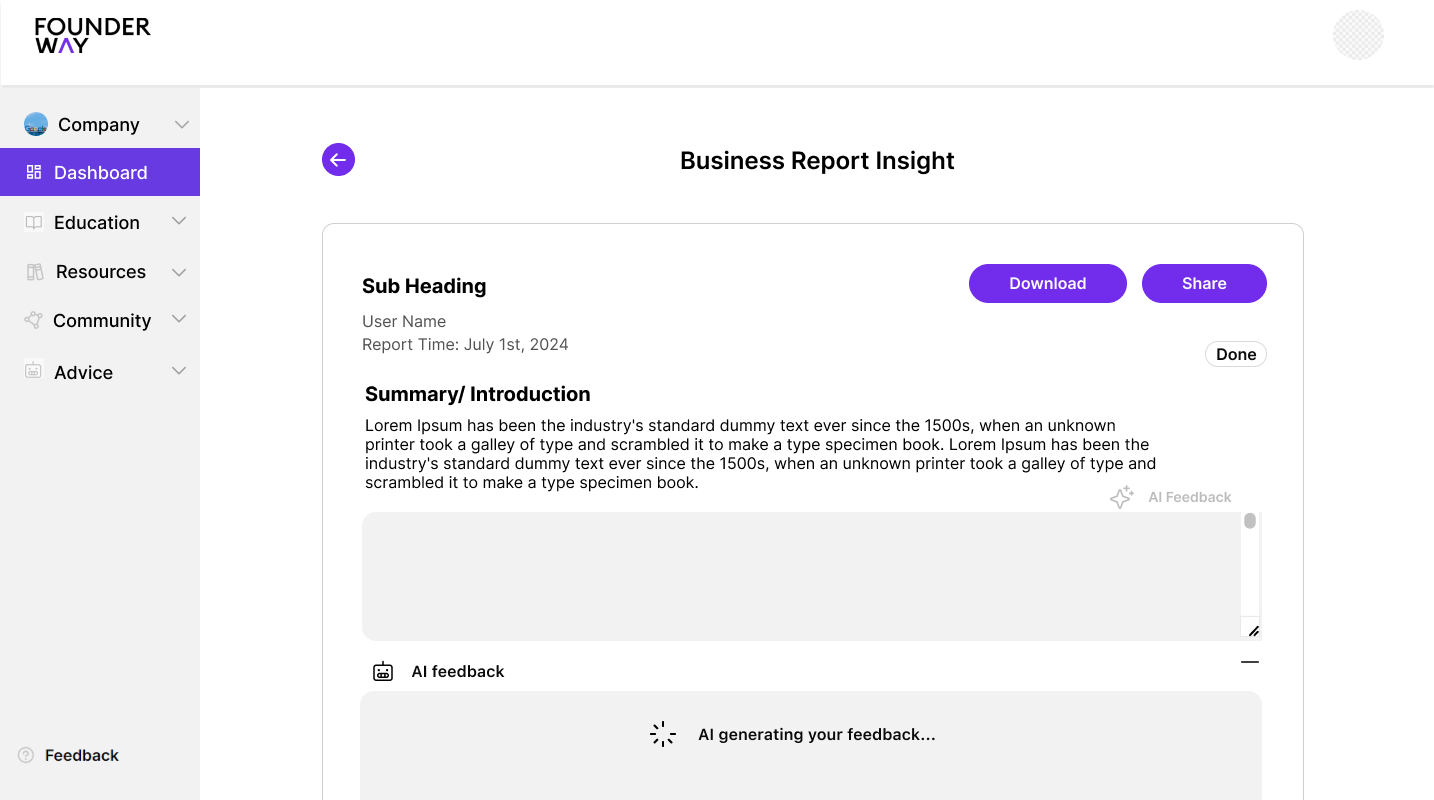This screenshot has height=800, width=1434.
Task: Expand the Education menu chevron
Action: coord(179,221)
